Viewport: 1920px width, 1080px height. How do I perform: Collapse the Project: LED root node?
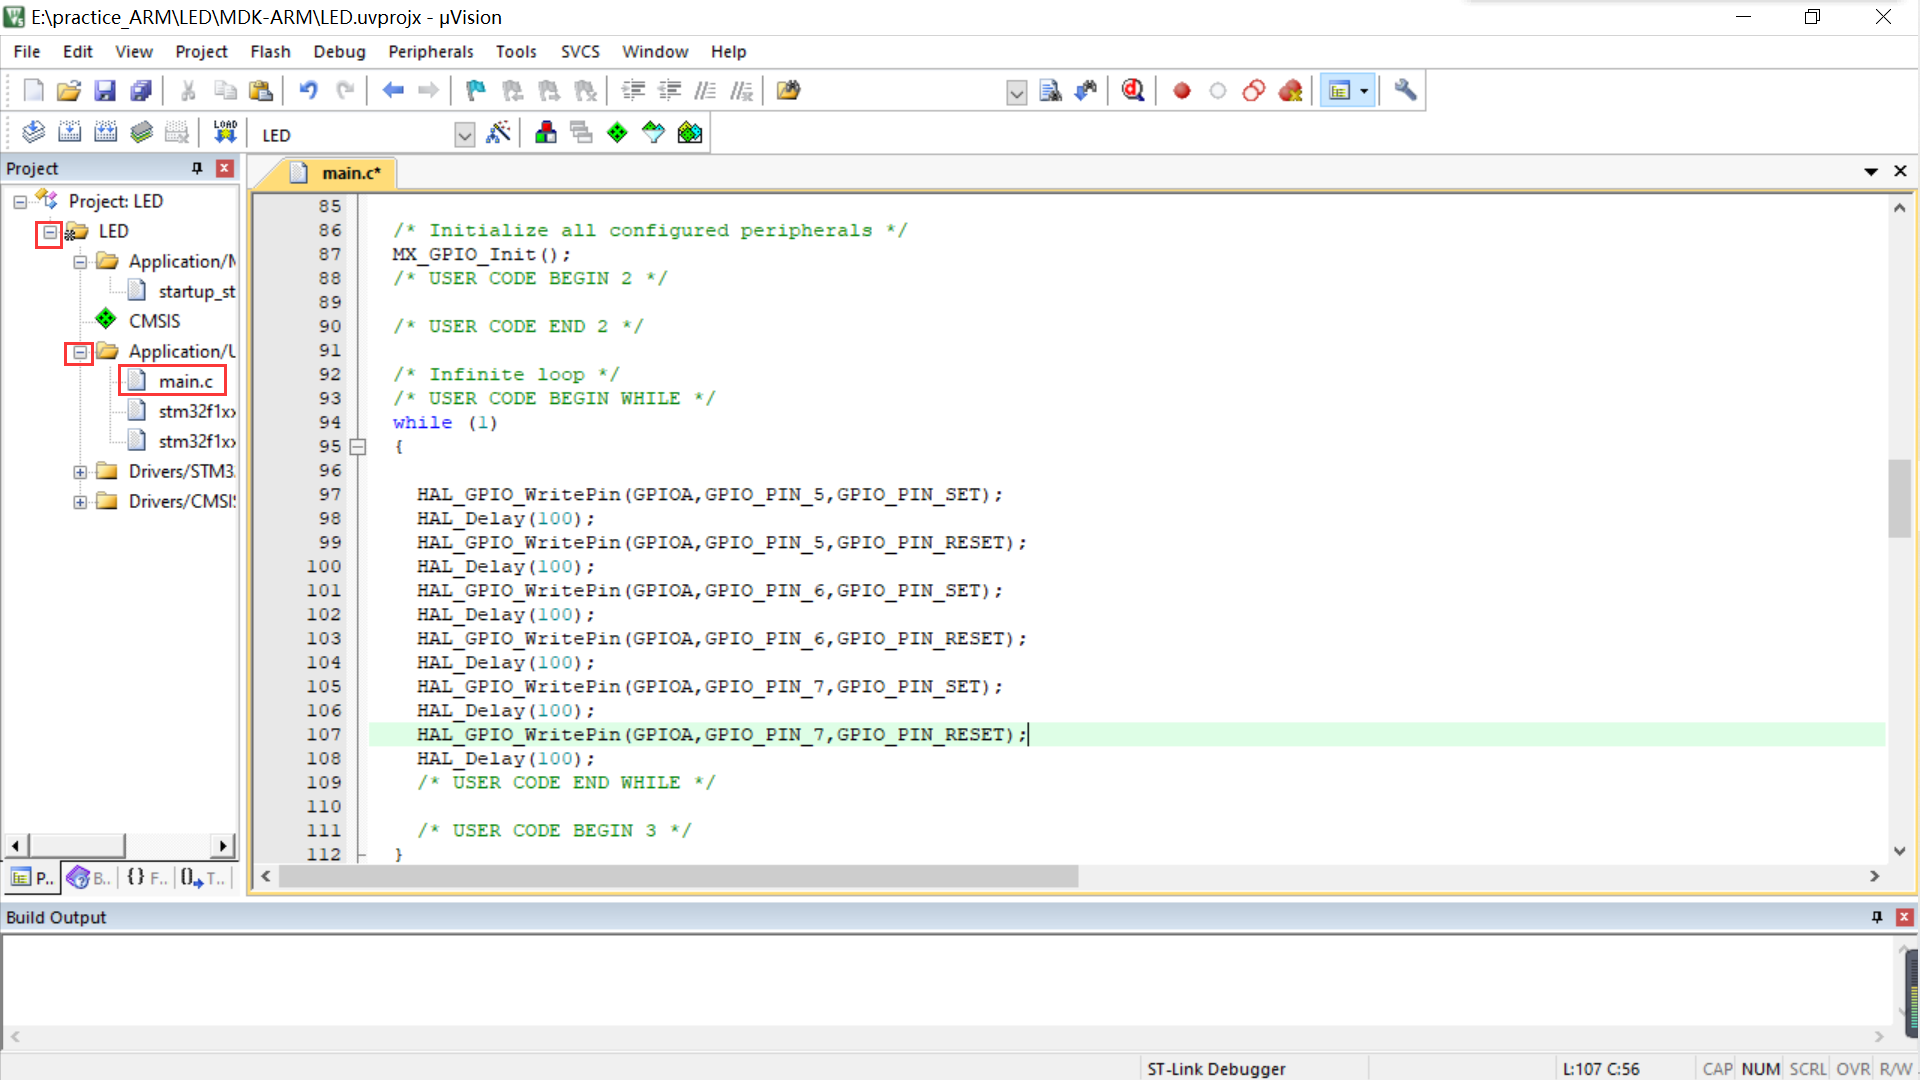pyautogui.click(x=20, y=202)
